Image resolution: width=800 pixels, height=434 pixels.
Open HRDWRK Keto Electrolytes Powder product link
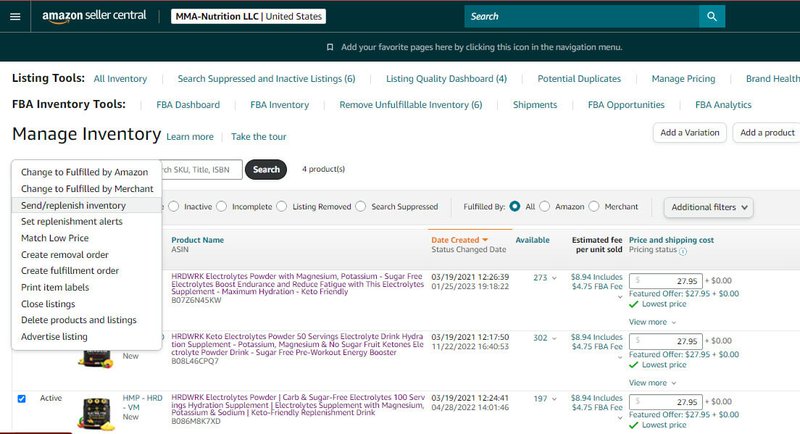coord(297,344)
